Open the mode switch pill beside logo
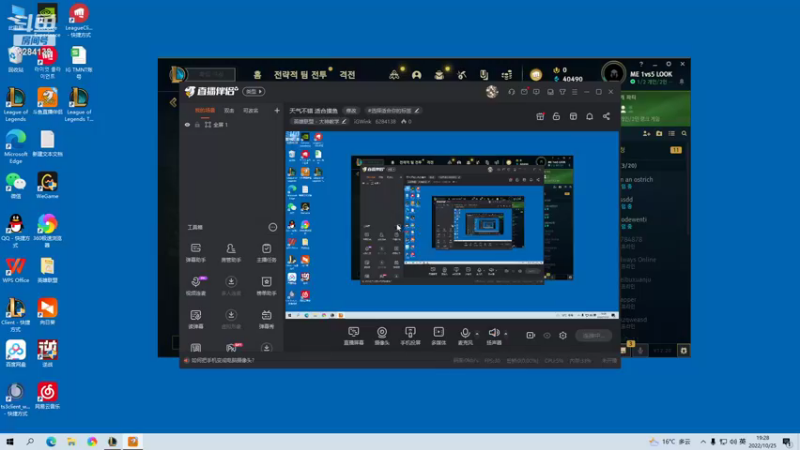Image resolution: width=800 pixels, height=450 pixels. [x=254, y=91]
